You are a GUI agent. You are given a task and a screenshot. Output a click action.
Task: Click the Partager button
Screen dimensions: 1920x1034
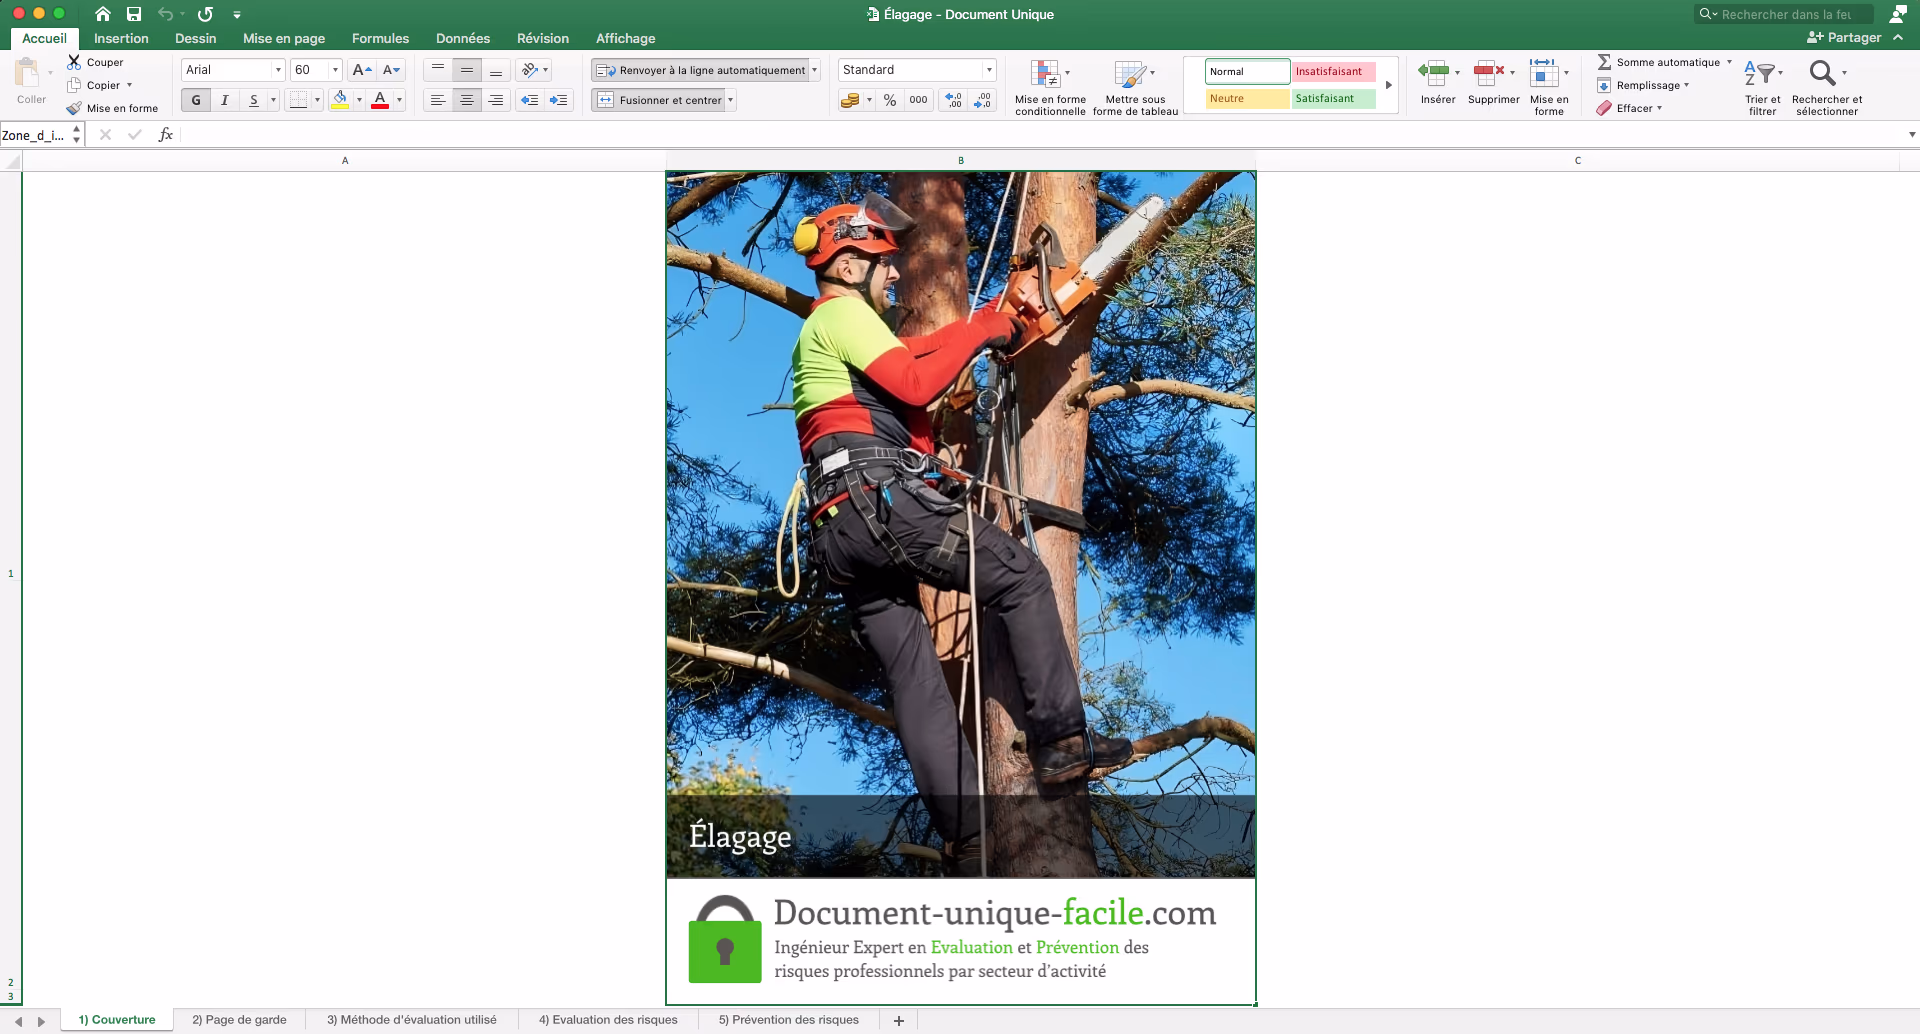tap(1844, 38)
